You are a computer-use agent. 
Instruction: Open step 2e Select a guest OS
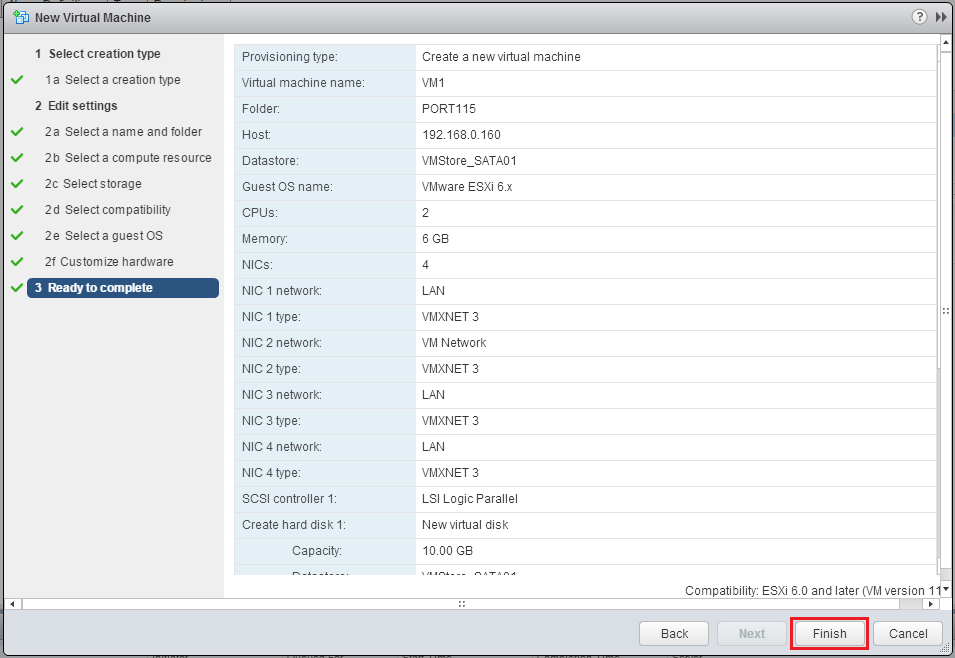pos(104,236)
